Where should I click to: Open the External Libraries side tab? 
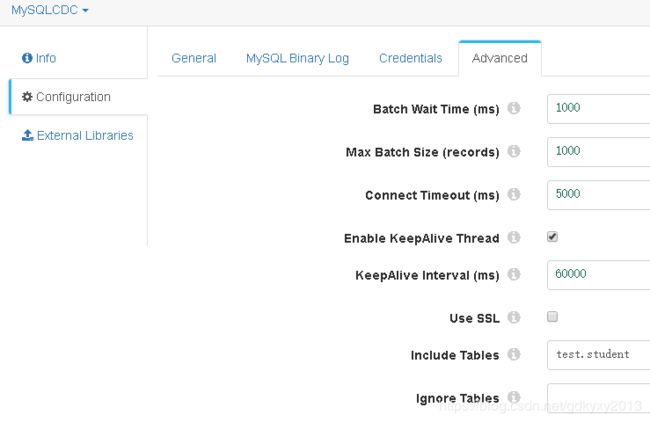78,136
